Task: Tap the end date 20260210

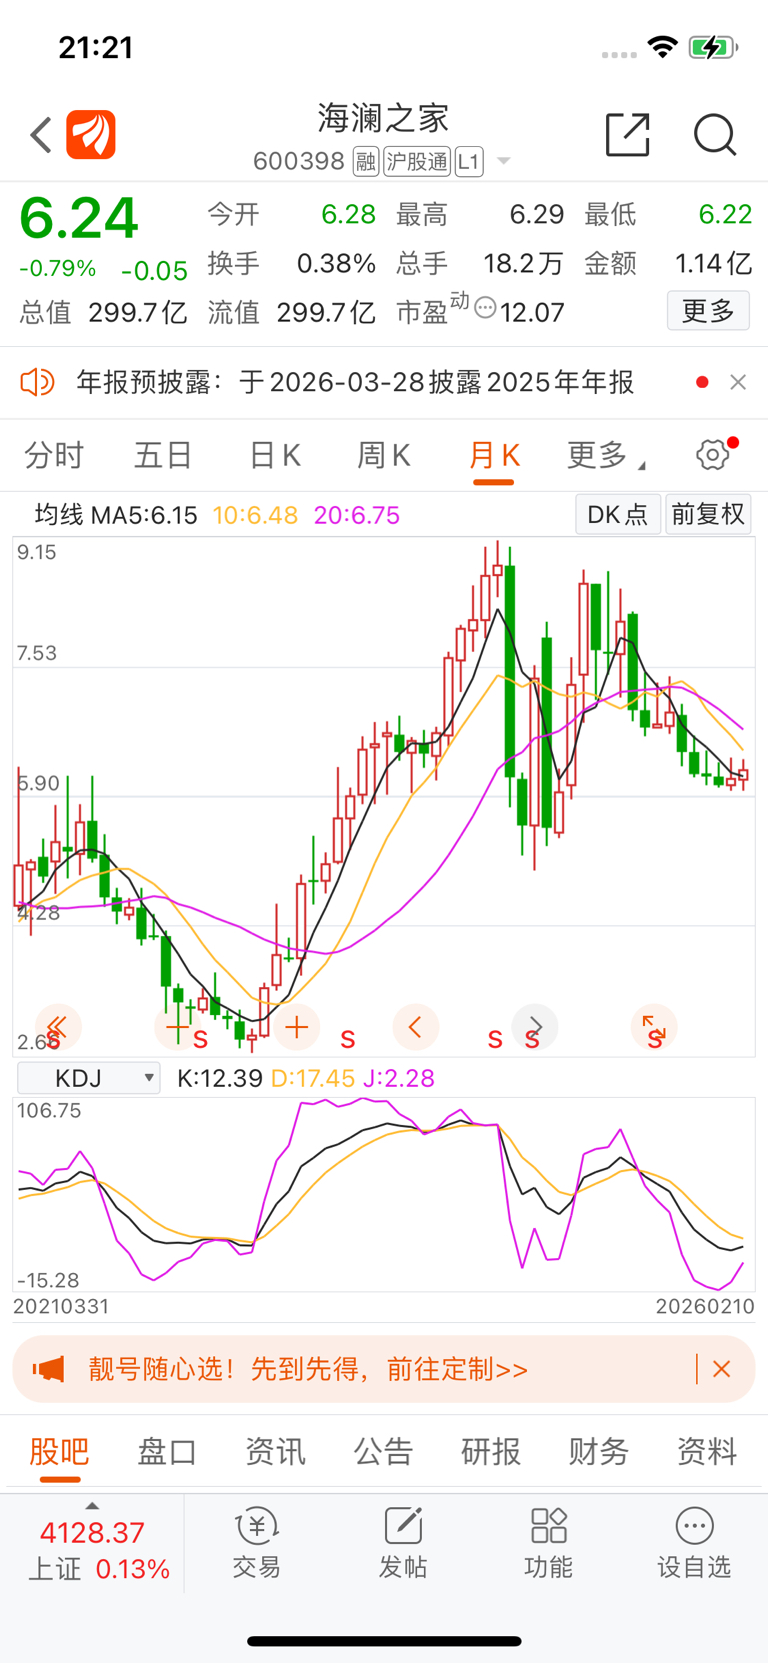Action: click(705, 1306)
